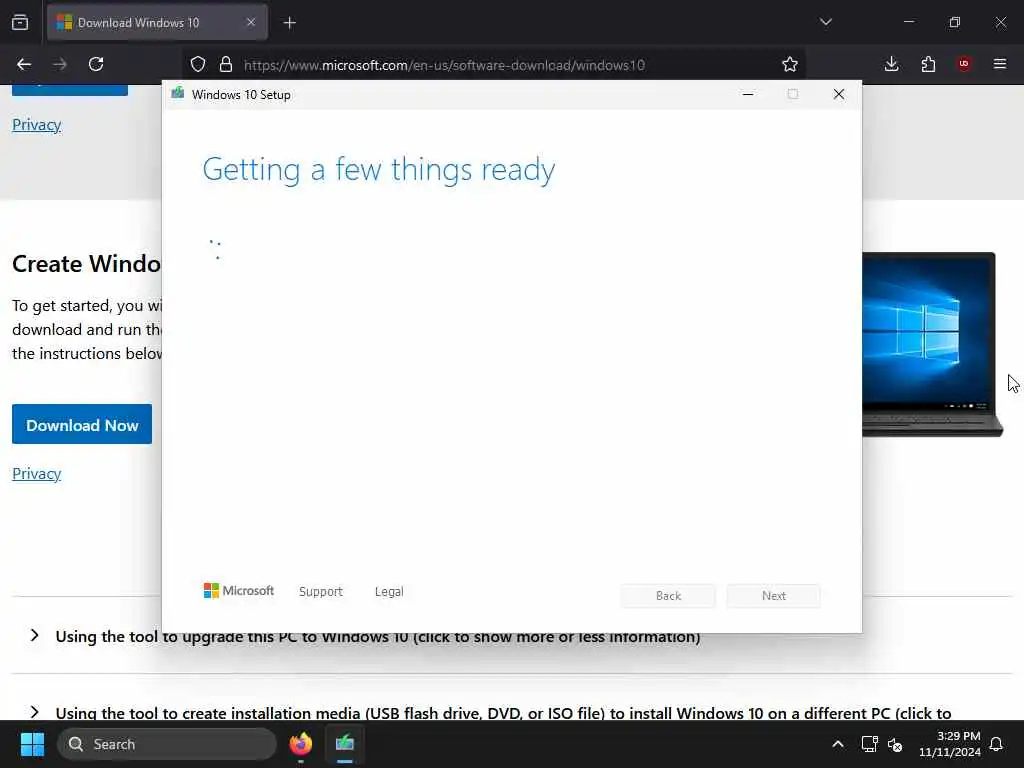Click the Windows Setup taskbar icon

point(345,744)
